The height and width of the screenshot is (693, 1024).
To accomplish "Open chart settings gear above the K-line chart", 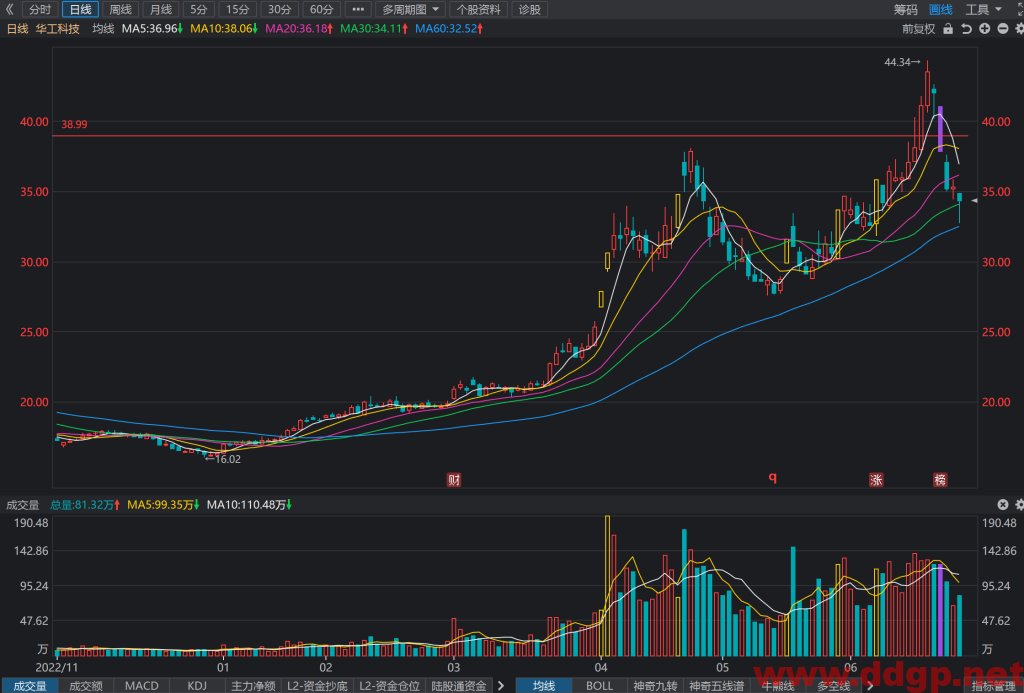I will click(1019, 29).
